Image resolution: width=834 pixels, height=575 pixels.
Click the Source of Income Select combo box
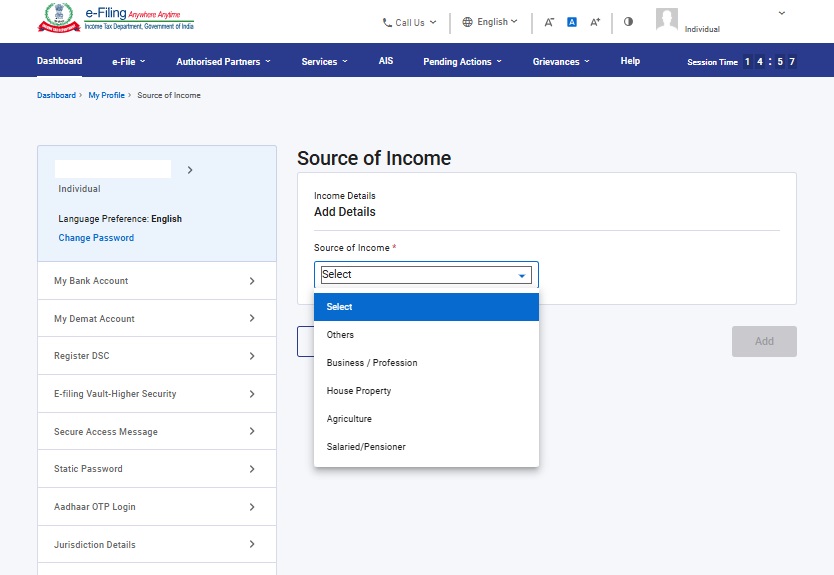pyautogui.click(x=426, y=274)
